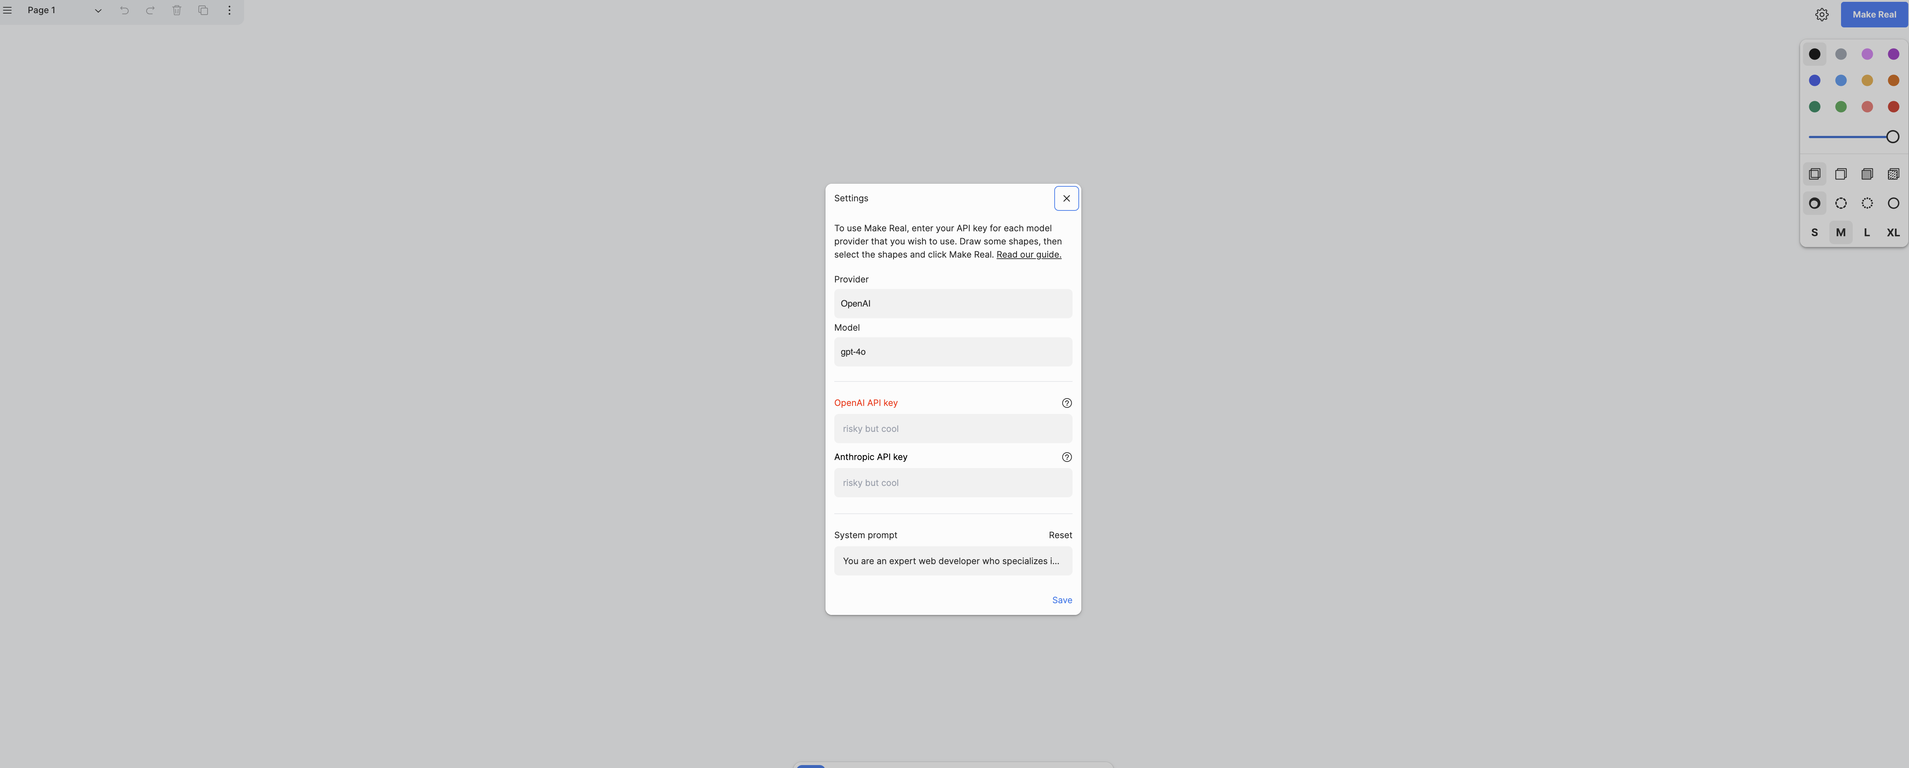Focus the OpenAI API key field
The image size is (1909, 768).
(x=953, y=429)
